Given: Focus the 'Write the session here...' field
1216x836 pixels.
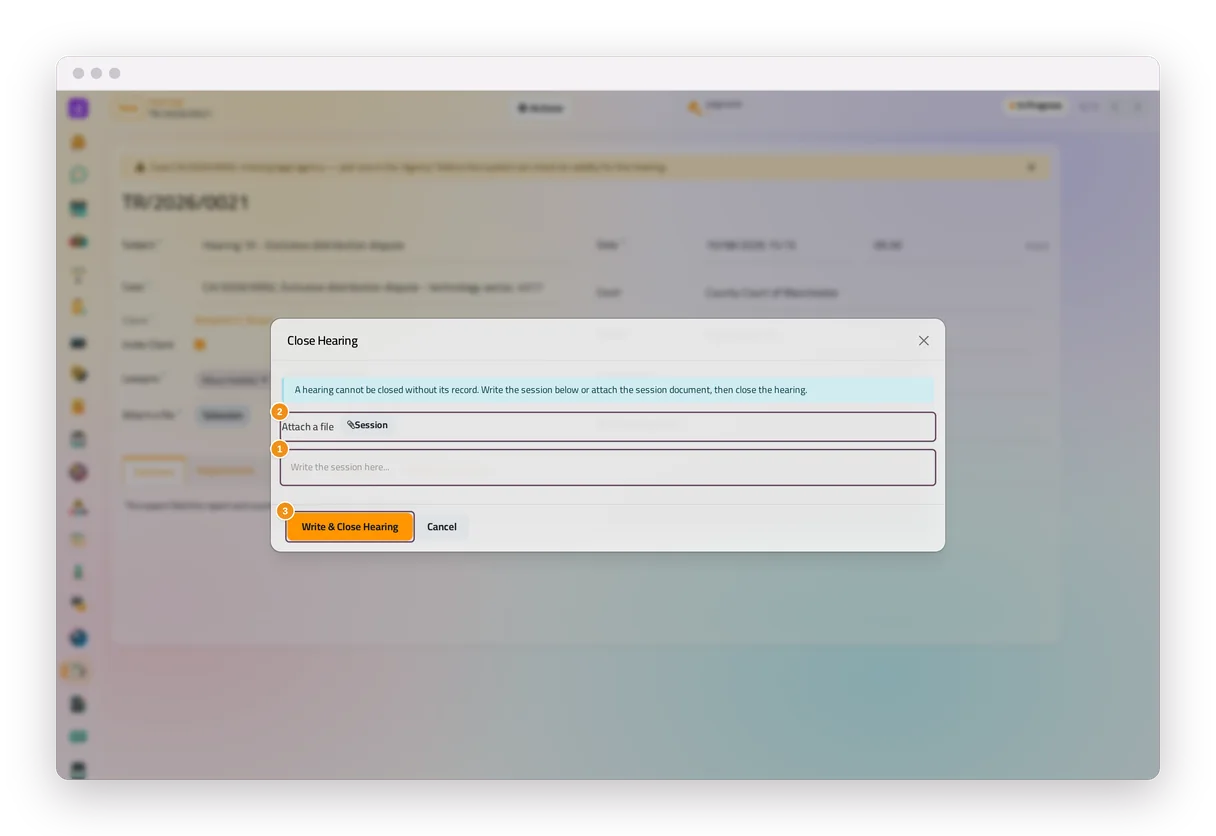Looking at the screenshot, I should click(x=608, y=467).
